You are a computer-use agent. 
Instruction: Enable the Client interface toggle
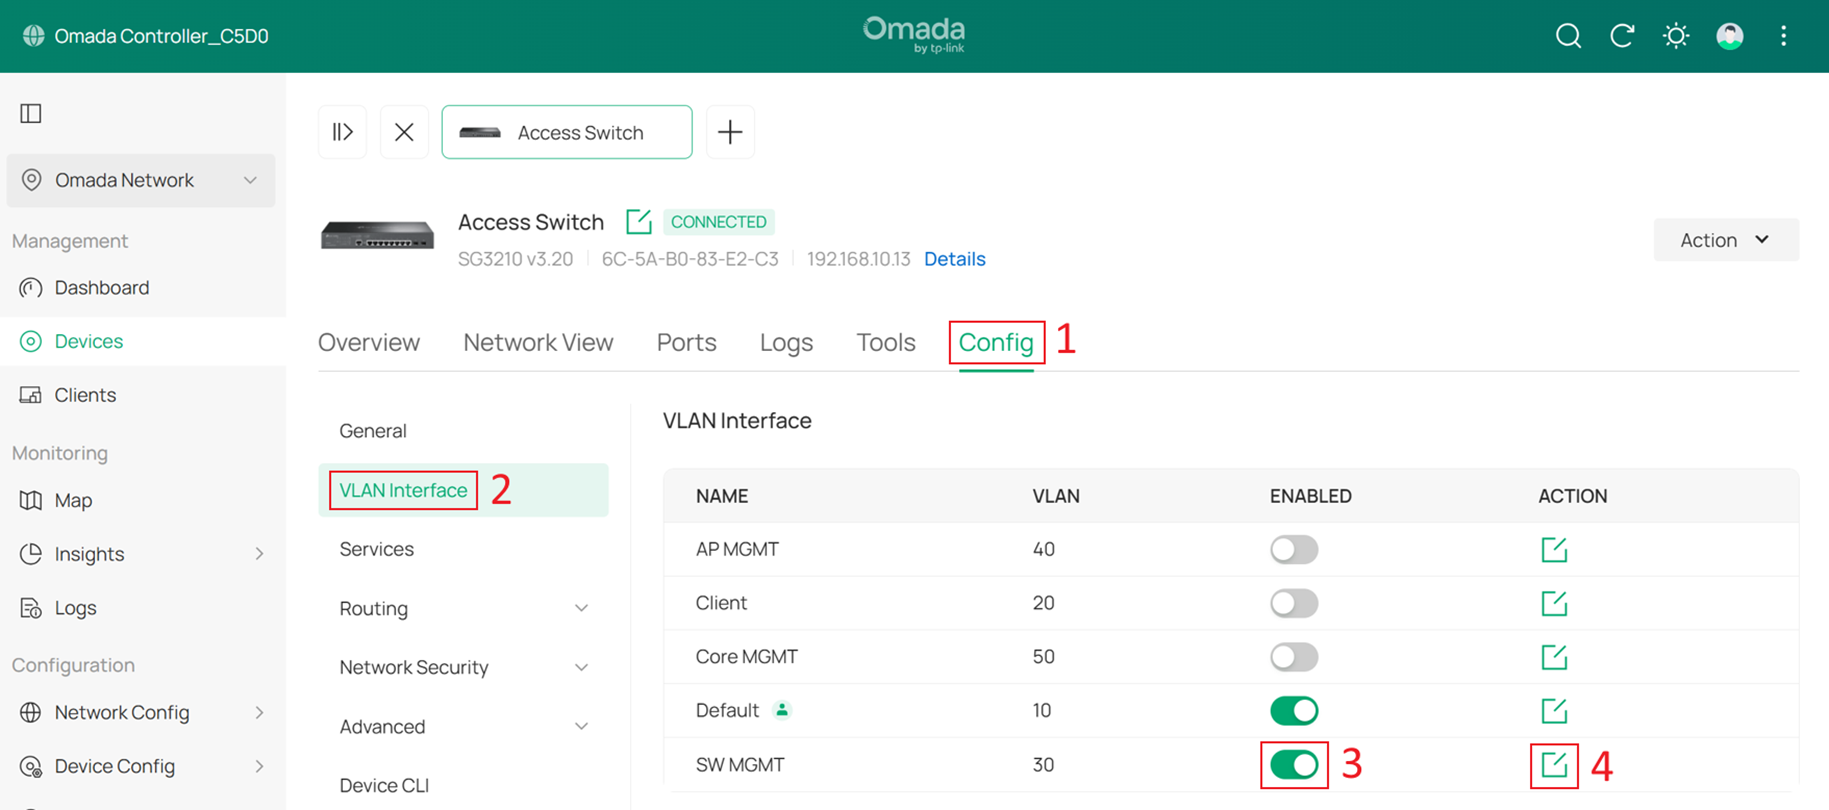[x=1294, y=603]
